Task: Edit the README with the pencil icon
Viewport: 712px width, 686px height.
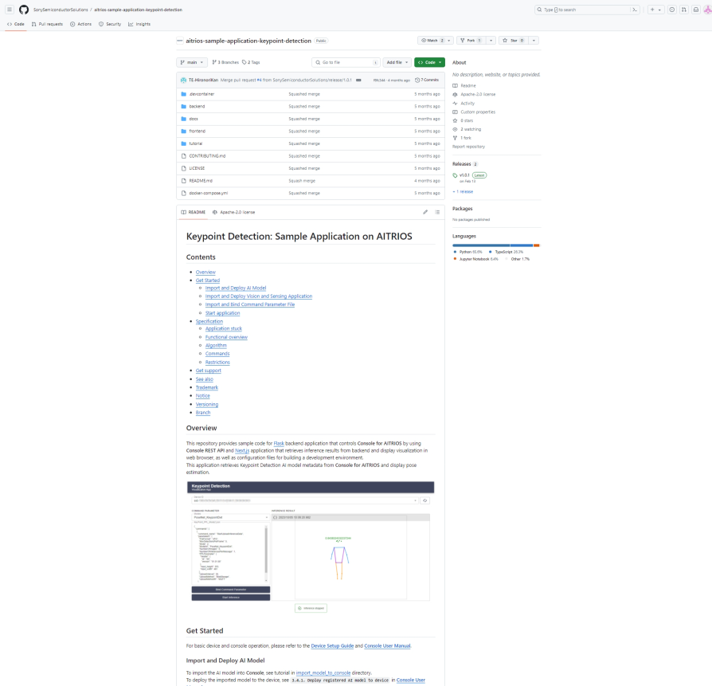Action: click(x=425, y=212)
